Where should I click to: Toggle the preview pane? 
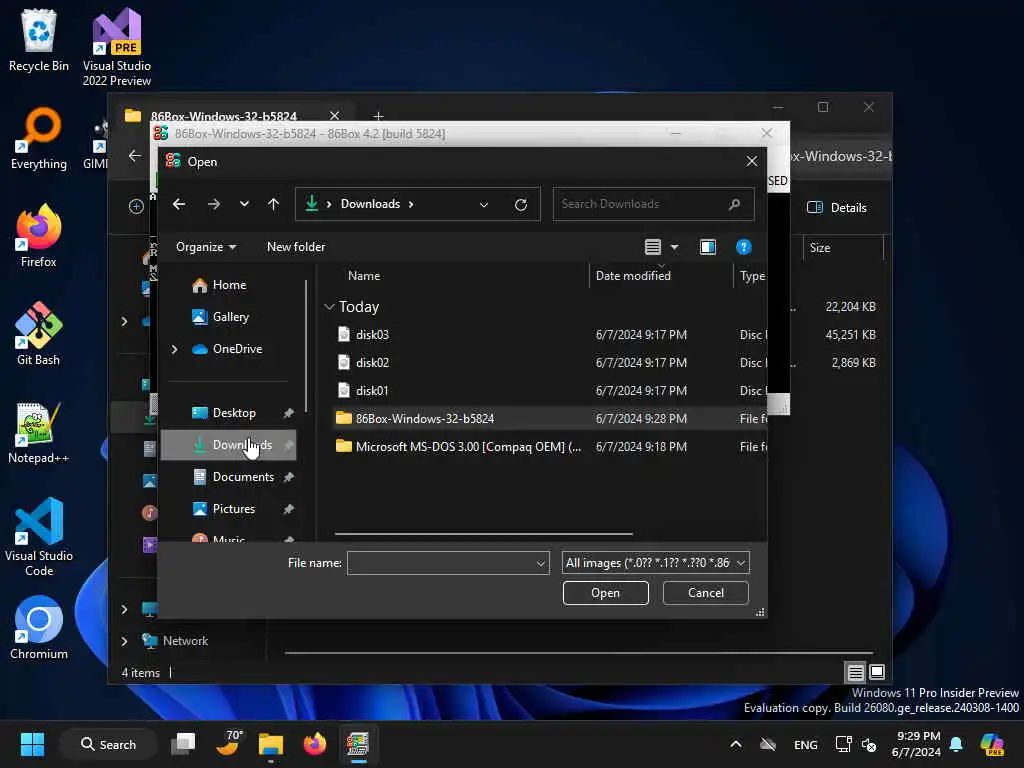[707, 247]
